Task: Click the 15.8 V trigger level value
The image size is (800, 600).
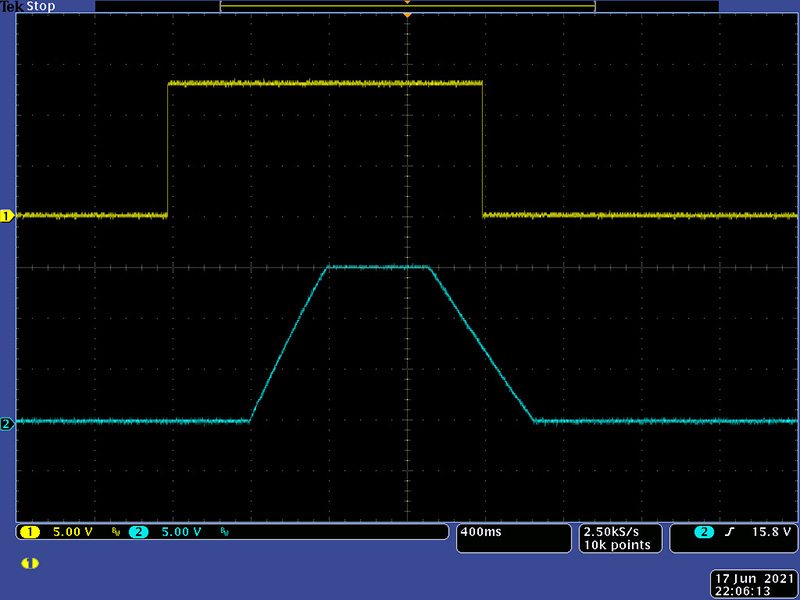Action: [x=774, y=532]
